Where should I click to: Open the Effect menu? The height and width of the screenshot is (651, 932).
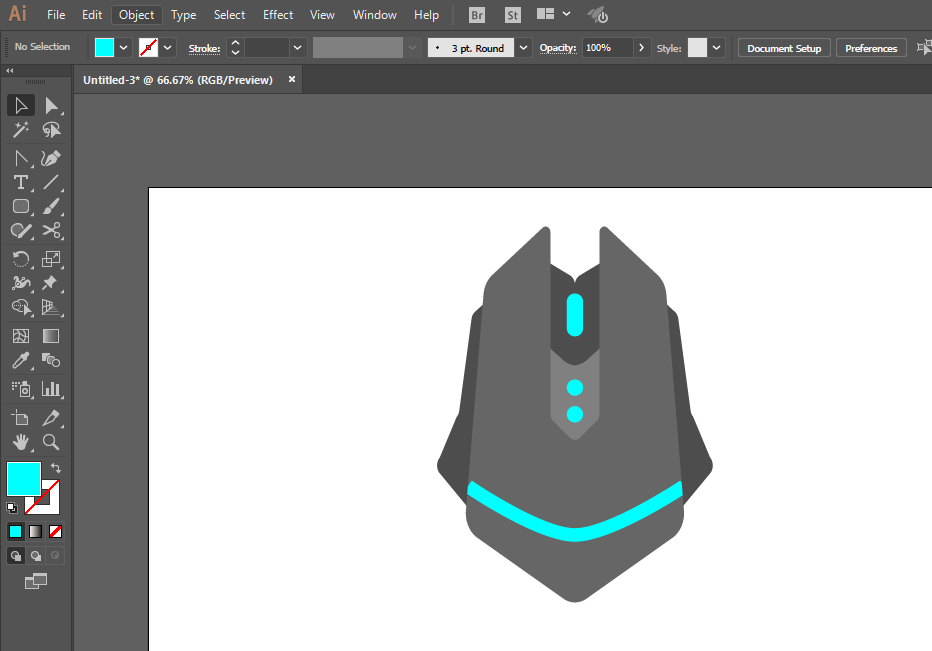[278, 15]
